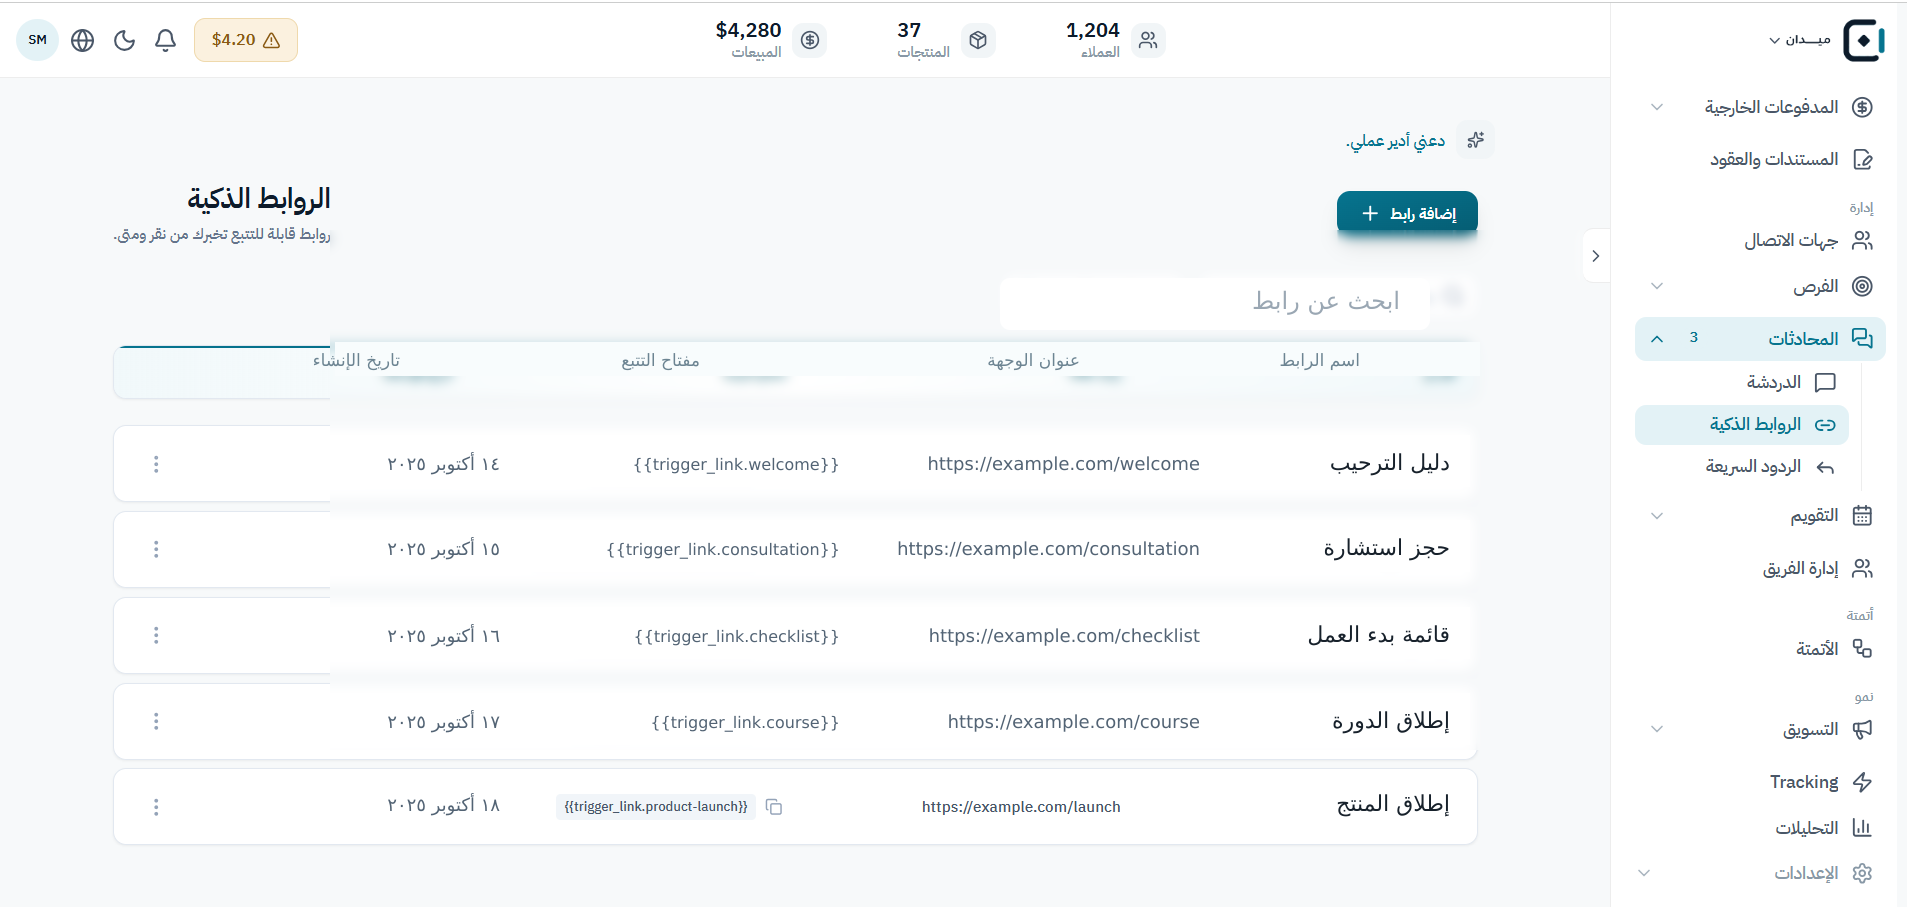Open the notifications bell

click(166, 40)
